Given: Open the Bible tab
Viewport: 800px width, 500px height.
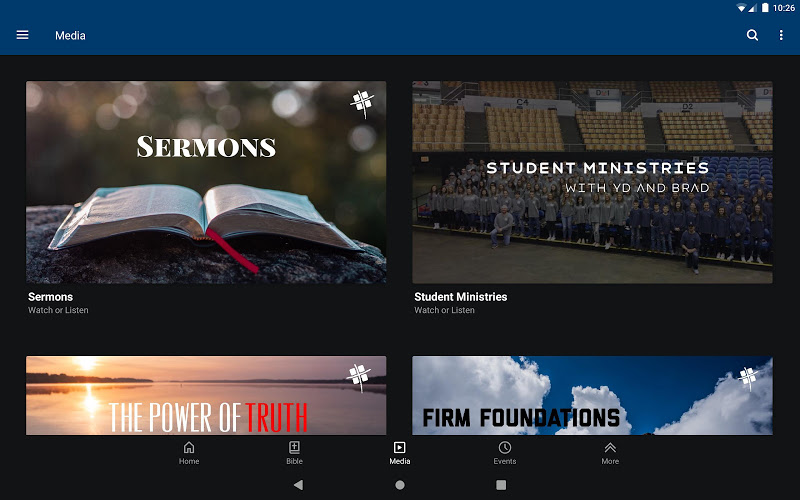Looking at the screenshot, I should pos(294,453).
